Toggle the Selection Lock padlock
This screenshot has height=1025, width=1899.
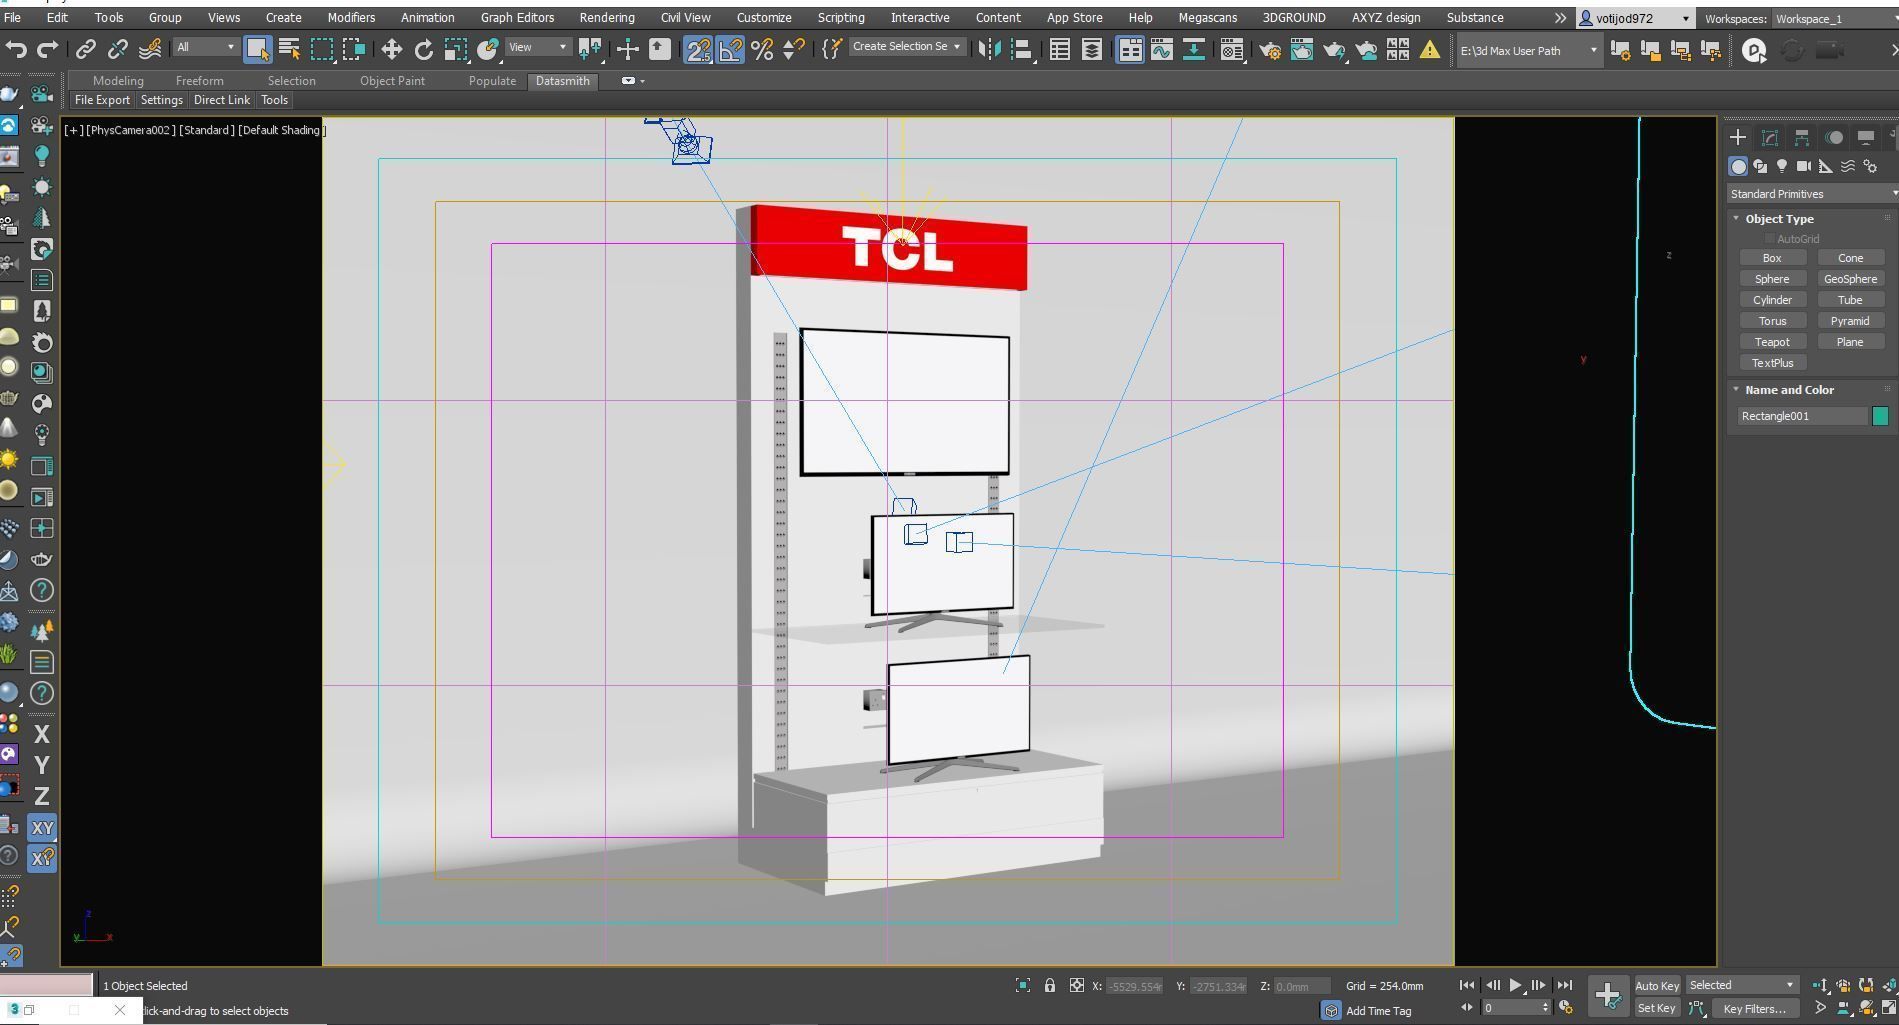click(1049, 986)
